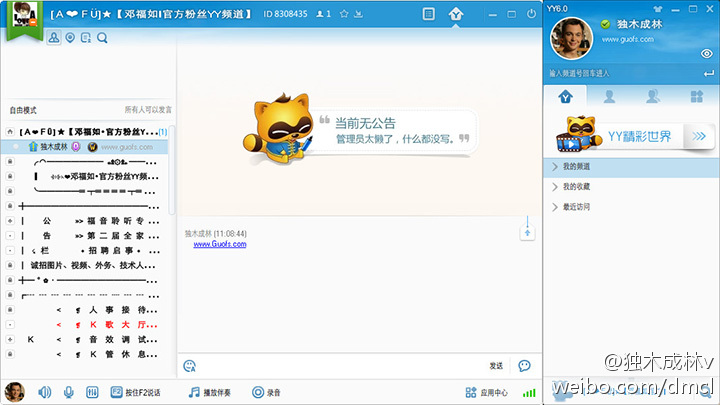Toggle the microphone icon in bottom bar
720x405 pixels.
point(68,392)
